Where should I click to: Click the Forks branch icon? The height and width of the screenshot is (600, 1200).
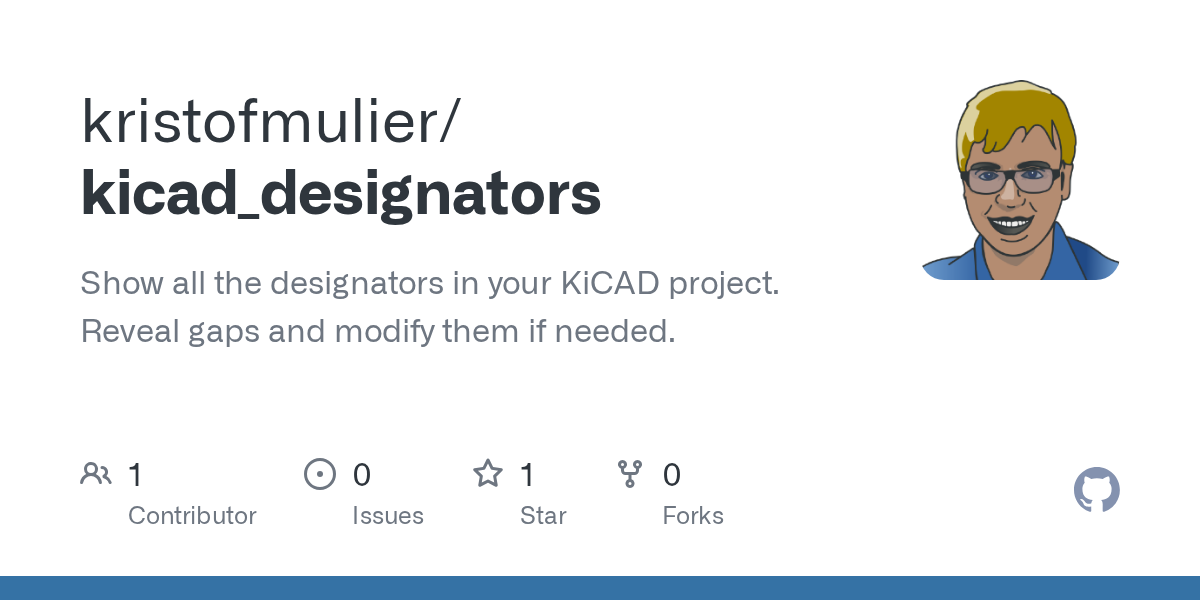(630, 474)
